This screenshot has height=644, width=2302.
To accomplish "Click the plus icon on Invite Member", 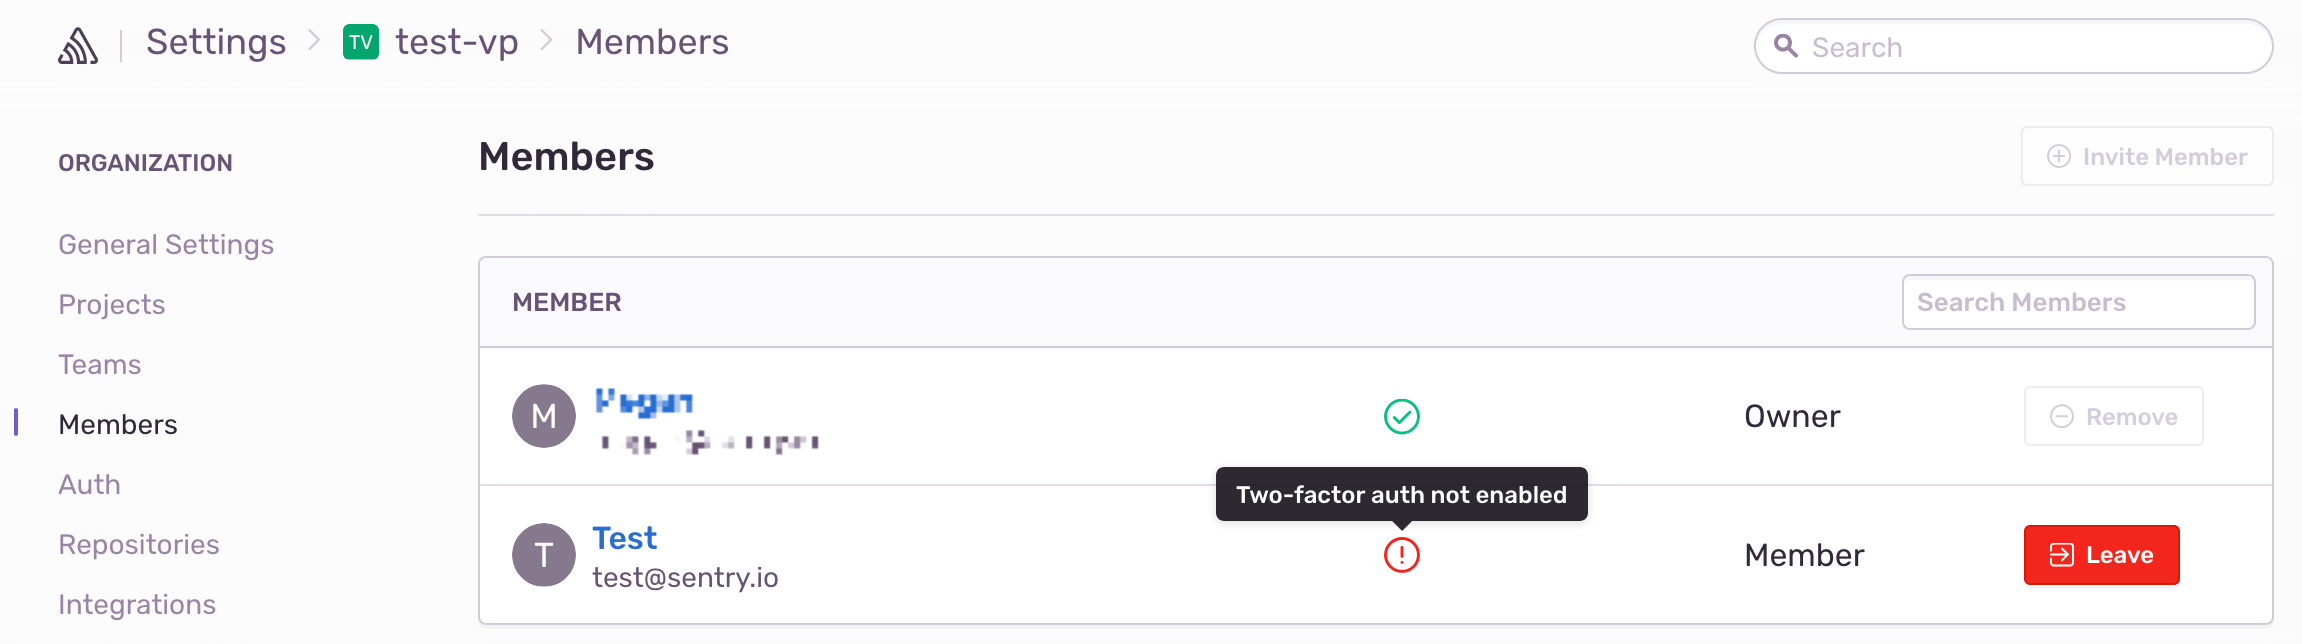I will [2058, 157].
